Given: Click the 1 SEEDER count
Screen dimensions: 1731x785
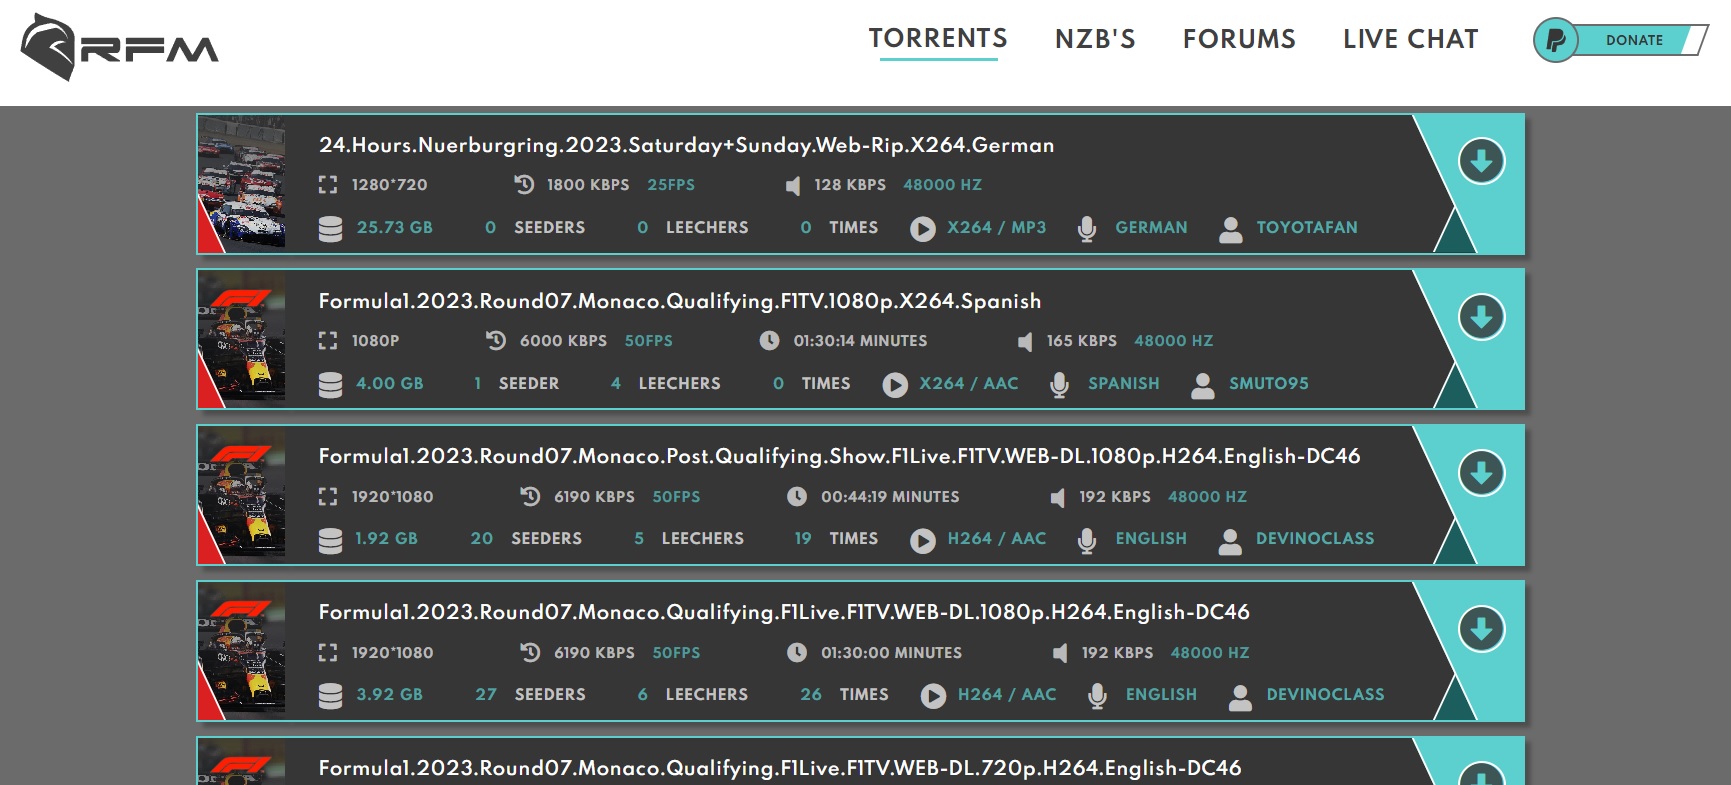Looking at the screenshot, I should click(x=516, y=384).
